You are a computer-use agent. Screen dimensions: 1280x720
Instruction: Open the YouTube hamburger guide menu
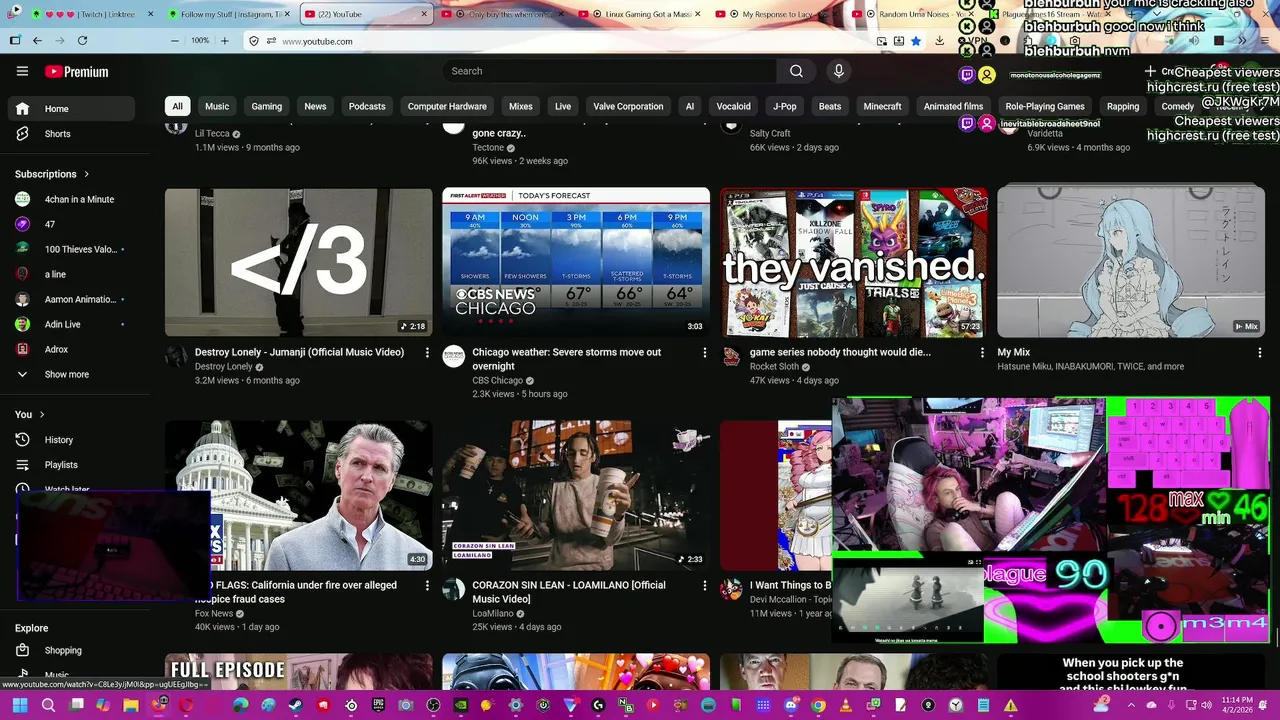[22, 71]
